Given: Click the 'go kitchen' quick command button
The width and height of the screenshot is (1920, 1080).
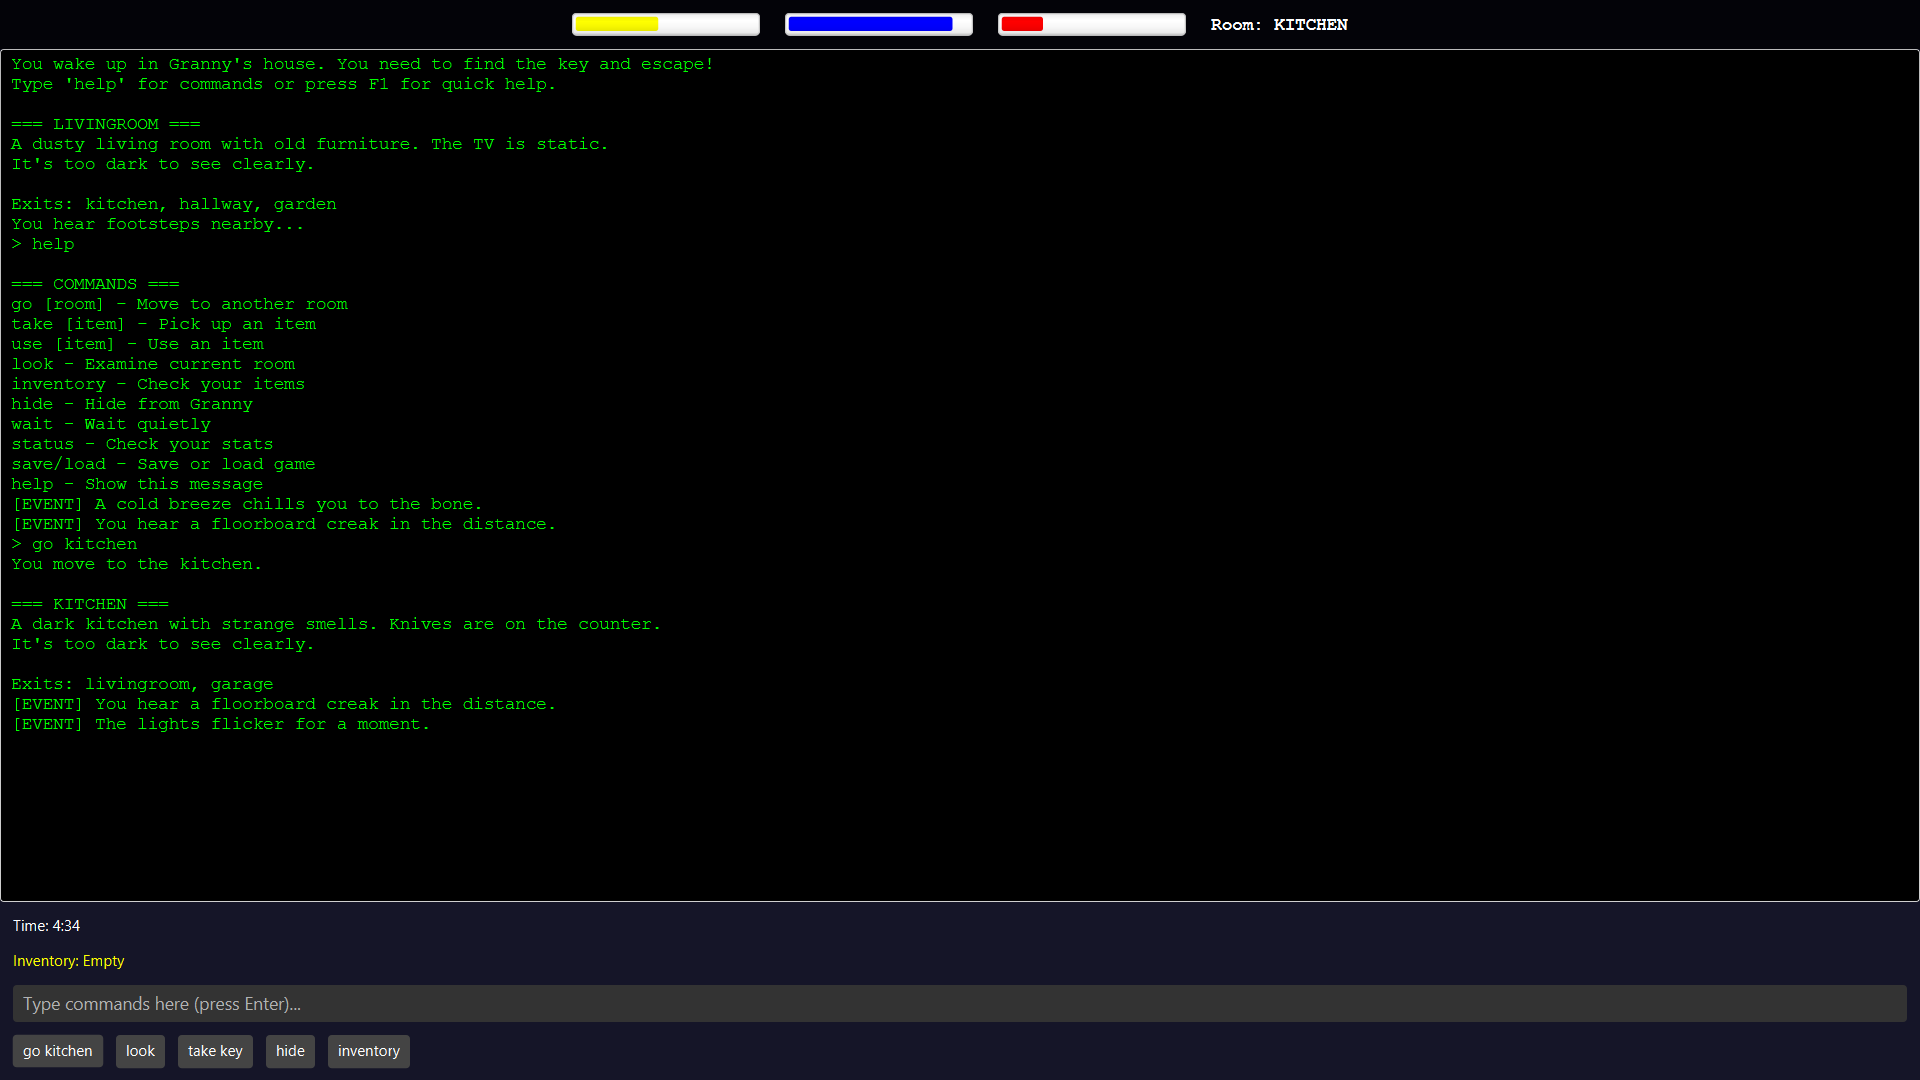Looking at the screenshot, I should (57, 1051).
